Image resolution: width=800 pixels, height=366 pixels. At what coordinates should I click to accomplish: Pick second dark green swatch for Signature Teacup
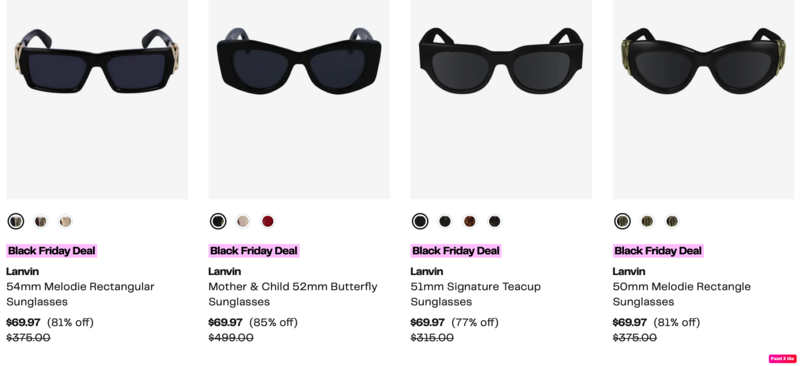click(445, 221)
